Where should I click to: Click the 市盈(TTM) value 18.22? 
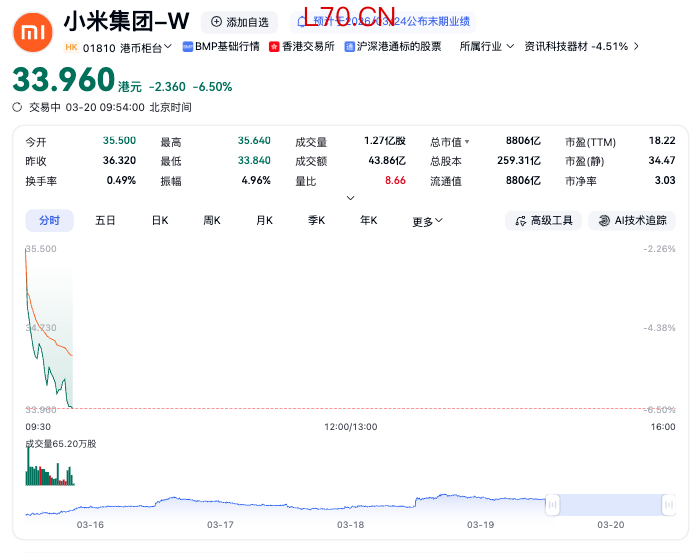[x=662, y=140]
